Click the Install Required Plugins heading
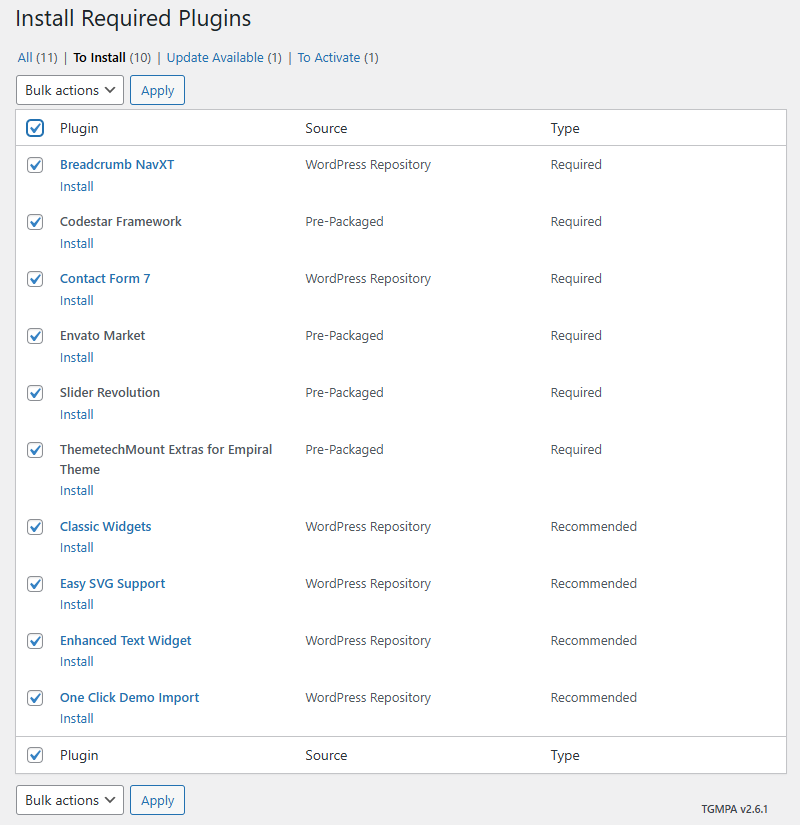Viewport: 800px width, 825px height. [x=133, y=18]
